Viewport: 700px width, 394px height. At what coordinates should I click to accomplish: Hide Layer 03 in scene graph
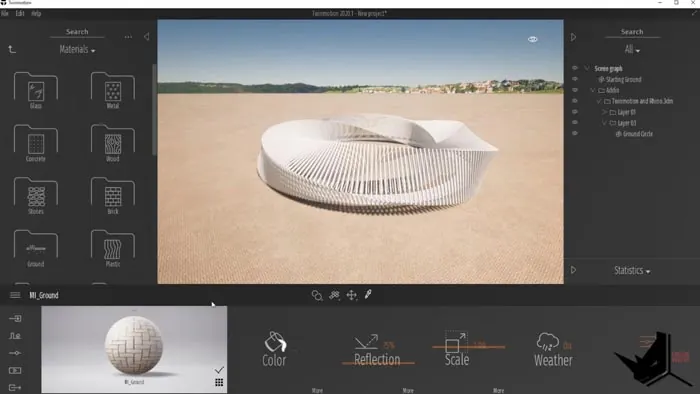point(575,122)
